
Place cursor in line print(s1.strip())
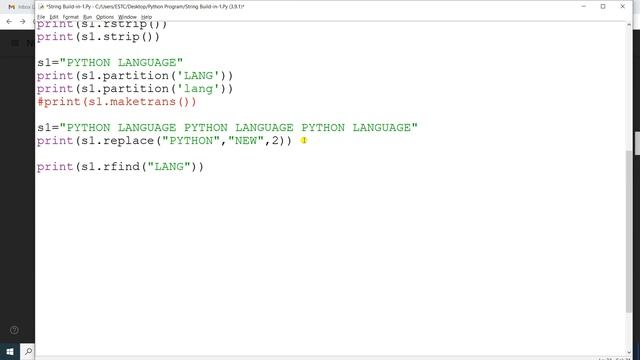click(98, 37)
